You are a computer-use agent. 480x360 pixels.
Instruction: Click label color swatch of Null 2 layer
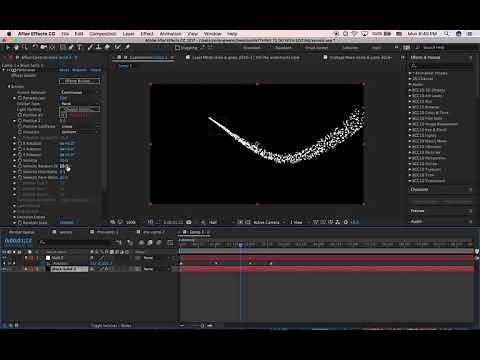pyautogui.click(x=31, y=258)
